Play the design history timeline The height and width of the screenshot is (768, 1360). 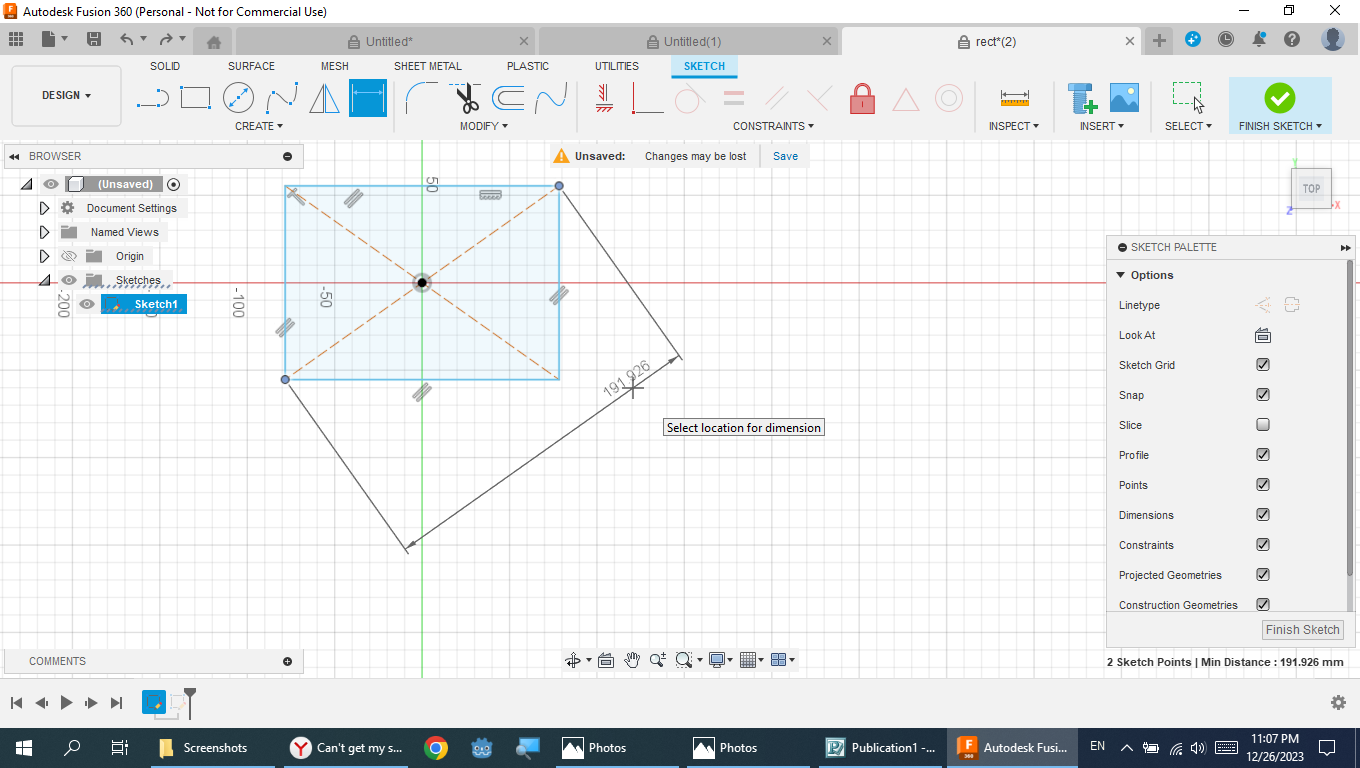pyautogui.click(x=66, y=702)
